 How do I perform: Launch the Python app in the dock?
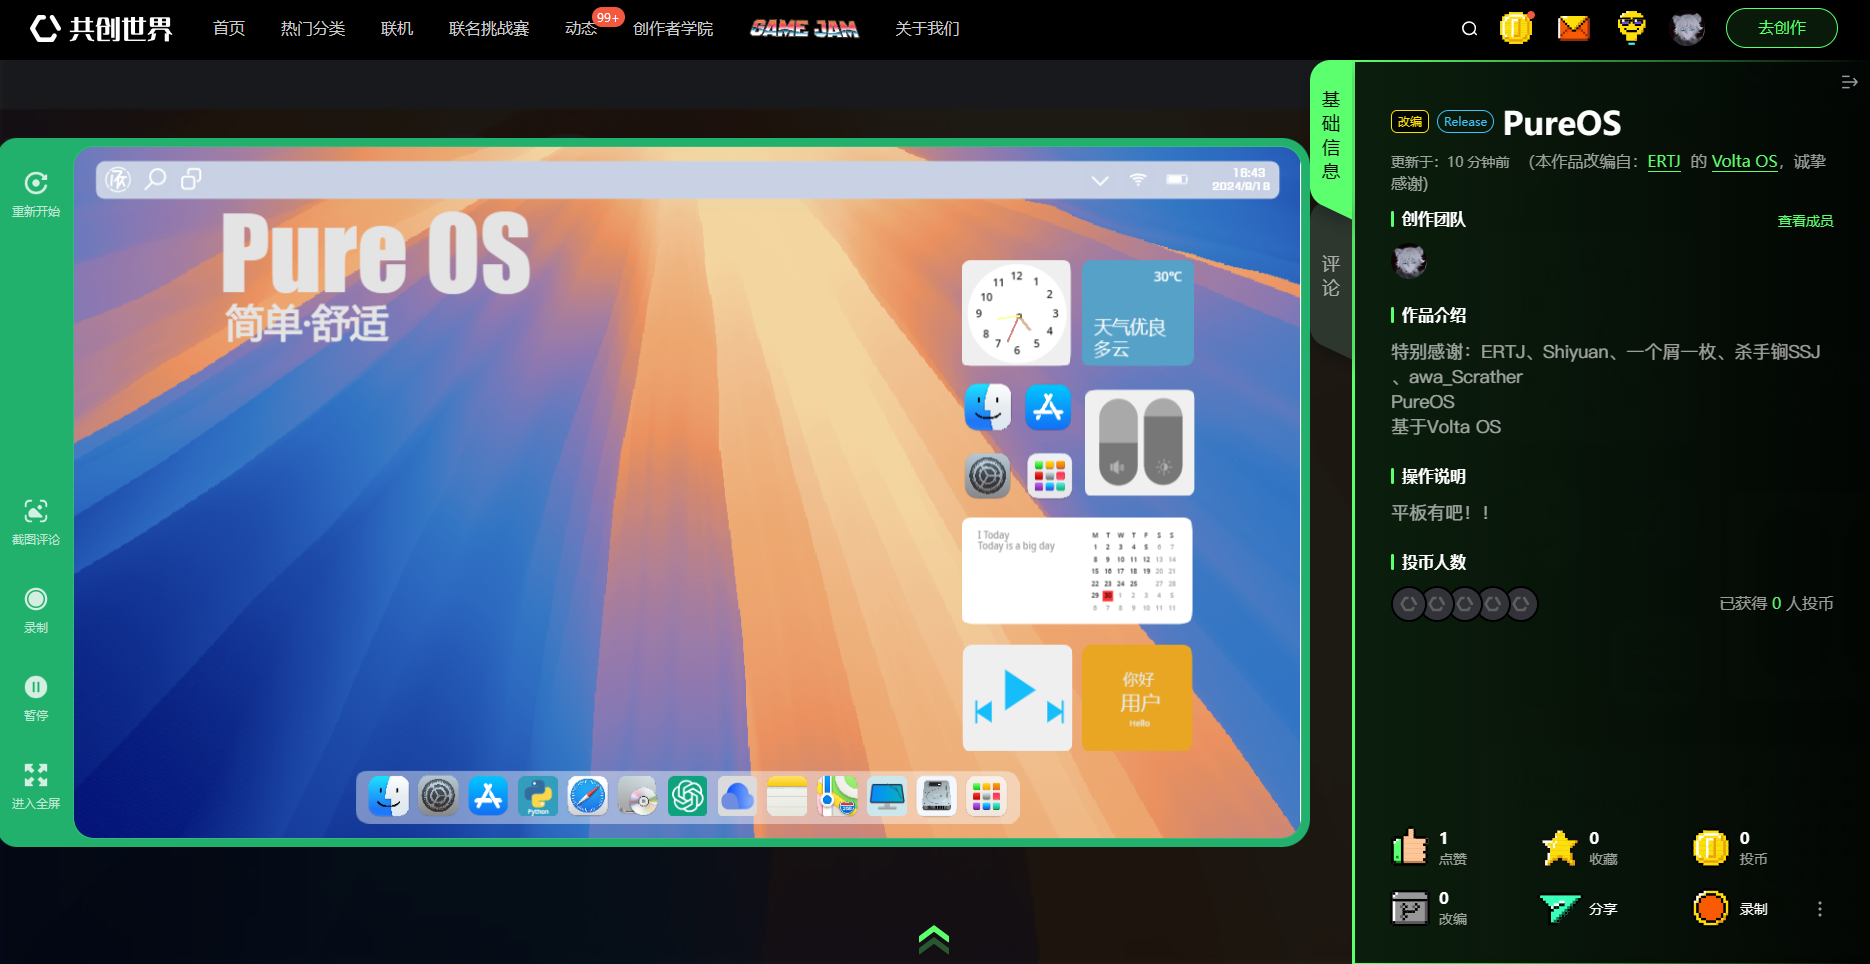tap(538, 796)
